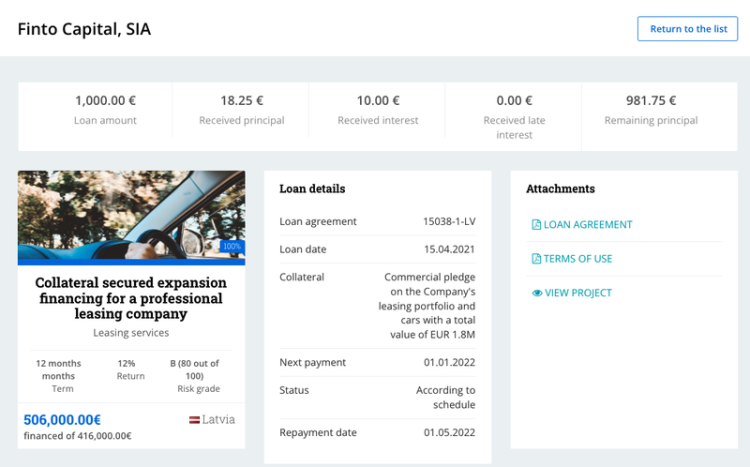
Task: Click the project title about collateral secured financing
Action: coord(131,298)
